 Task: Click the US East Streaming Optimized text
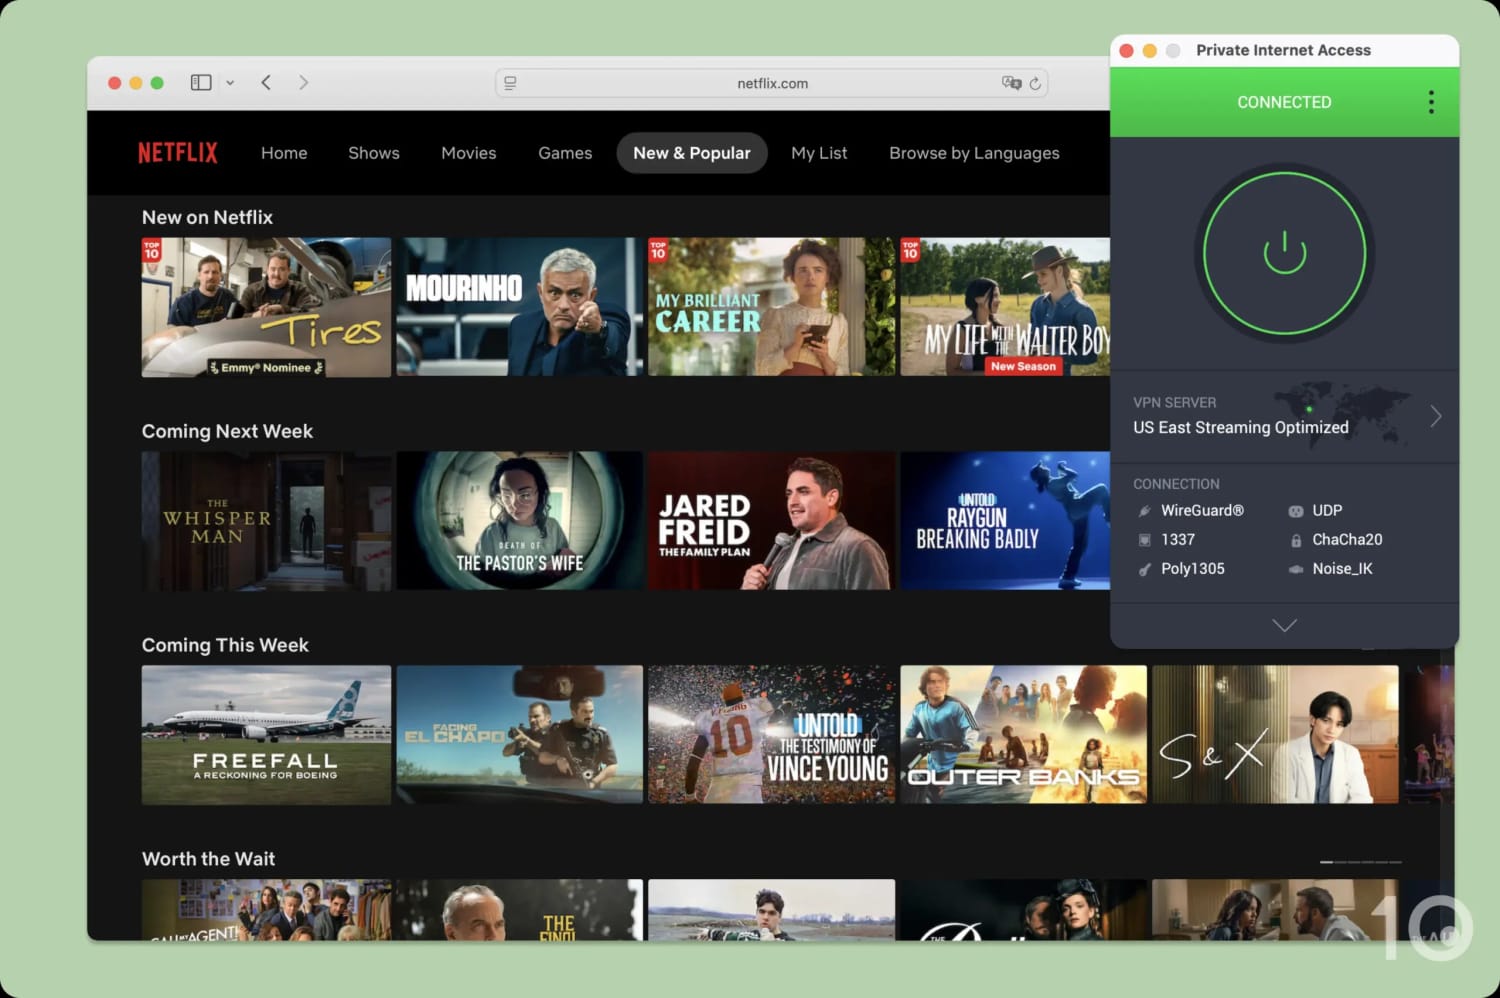tap(1240, 427)
